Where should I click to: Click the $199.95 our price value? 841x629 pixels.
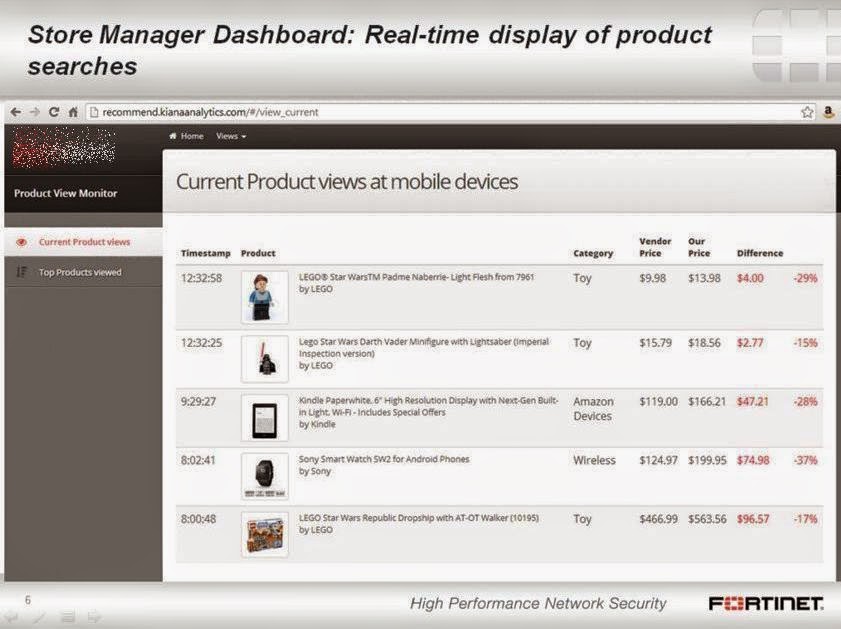[x=707, y=460]
